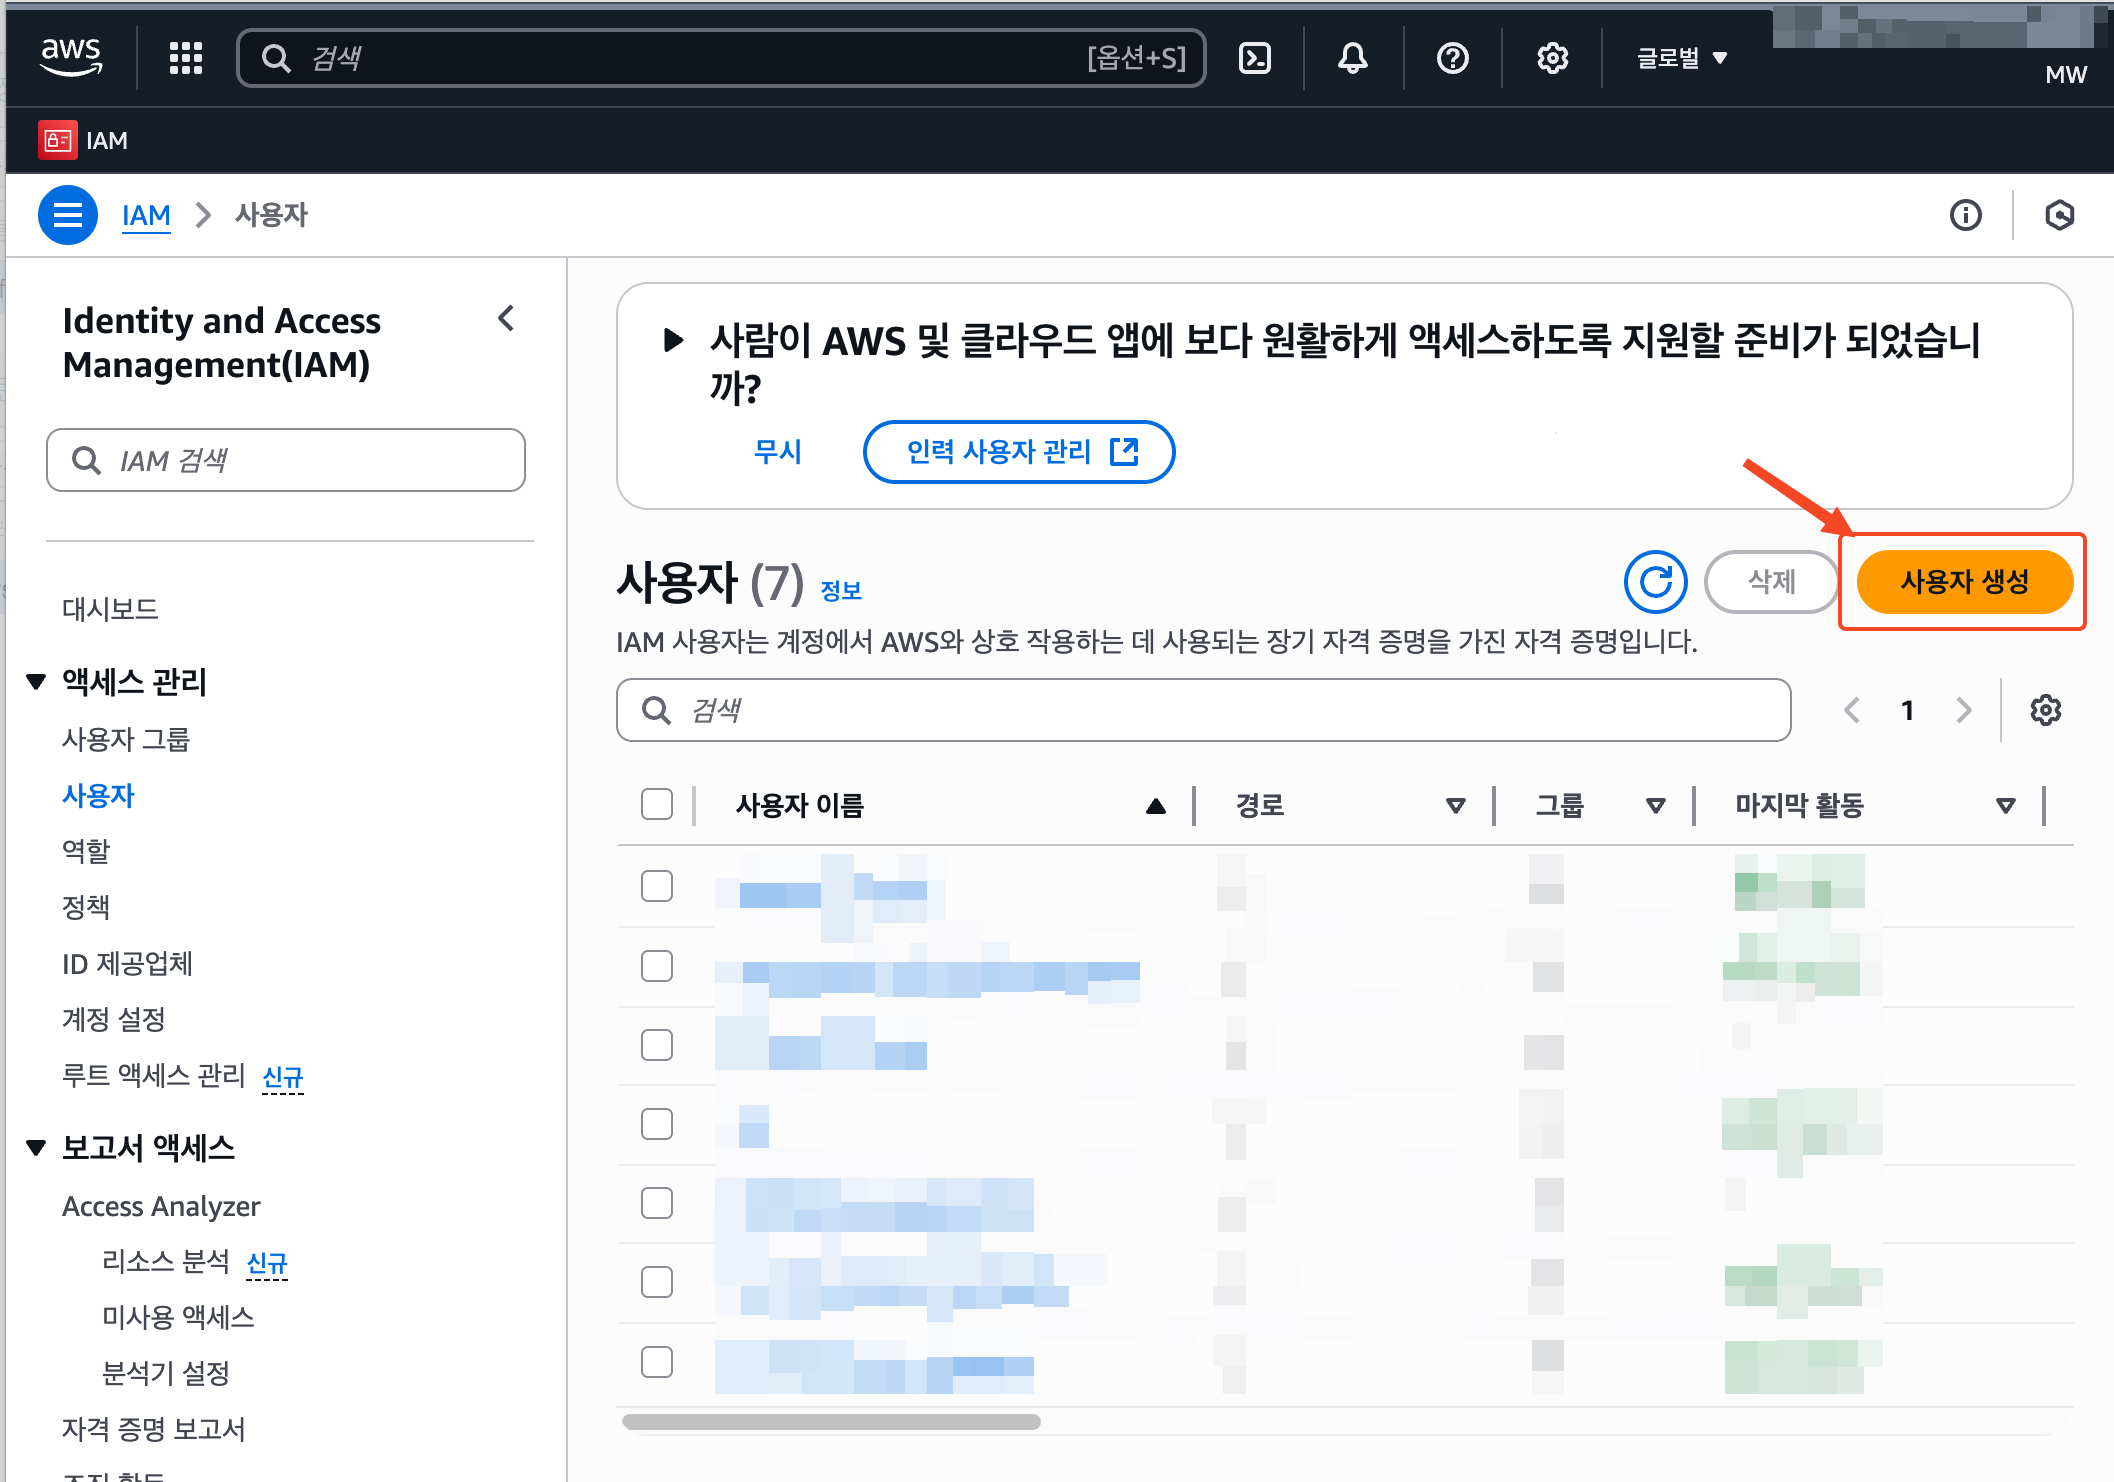Screen dimensions: 2114x1482
Task: Click the horizontal table scrollbar
Action: pos(831,1422)
